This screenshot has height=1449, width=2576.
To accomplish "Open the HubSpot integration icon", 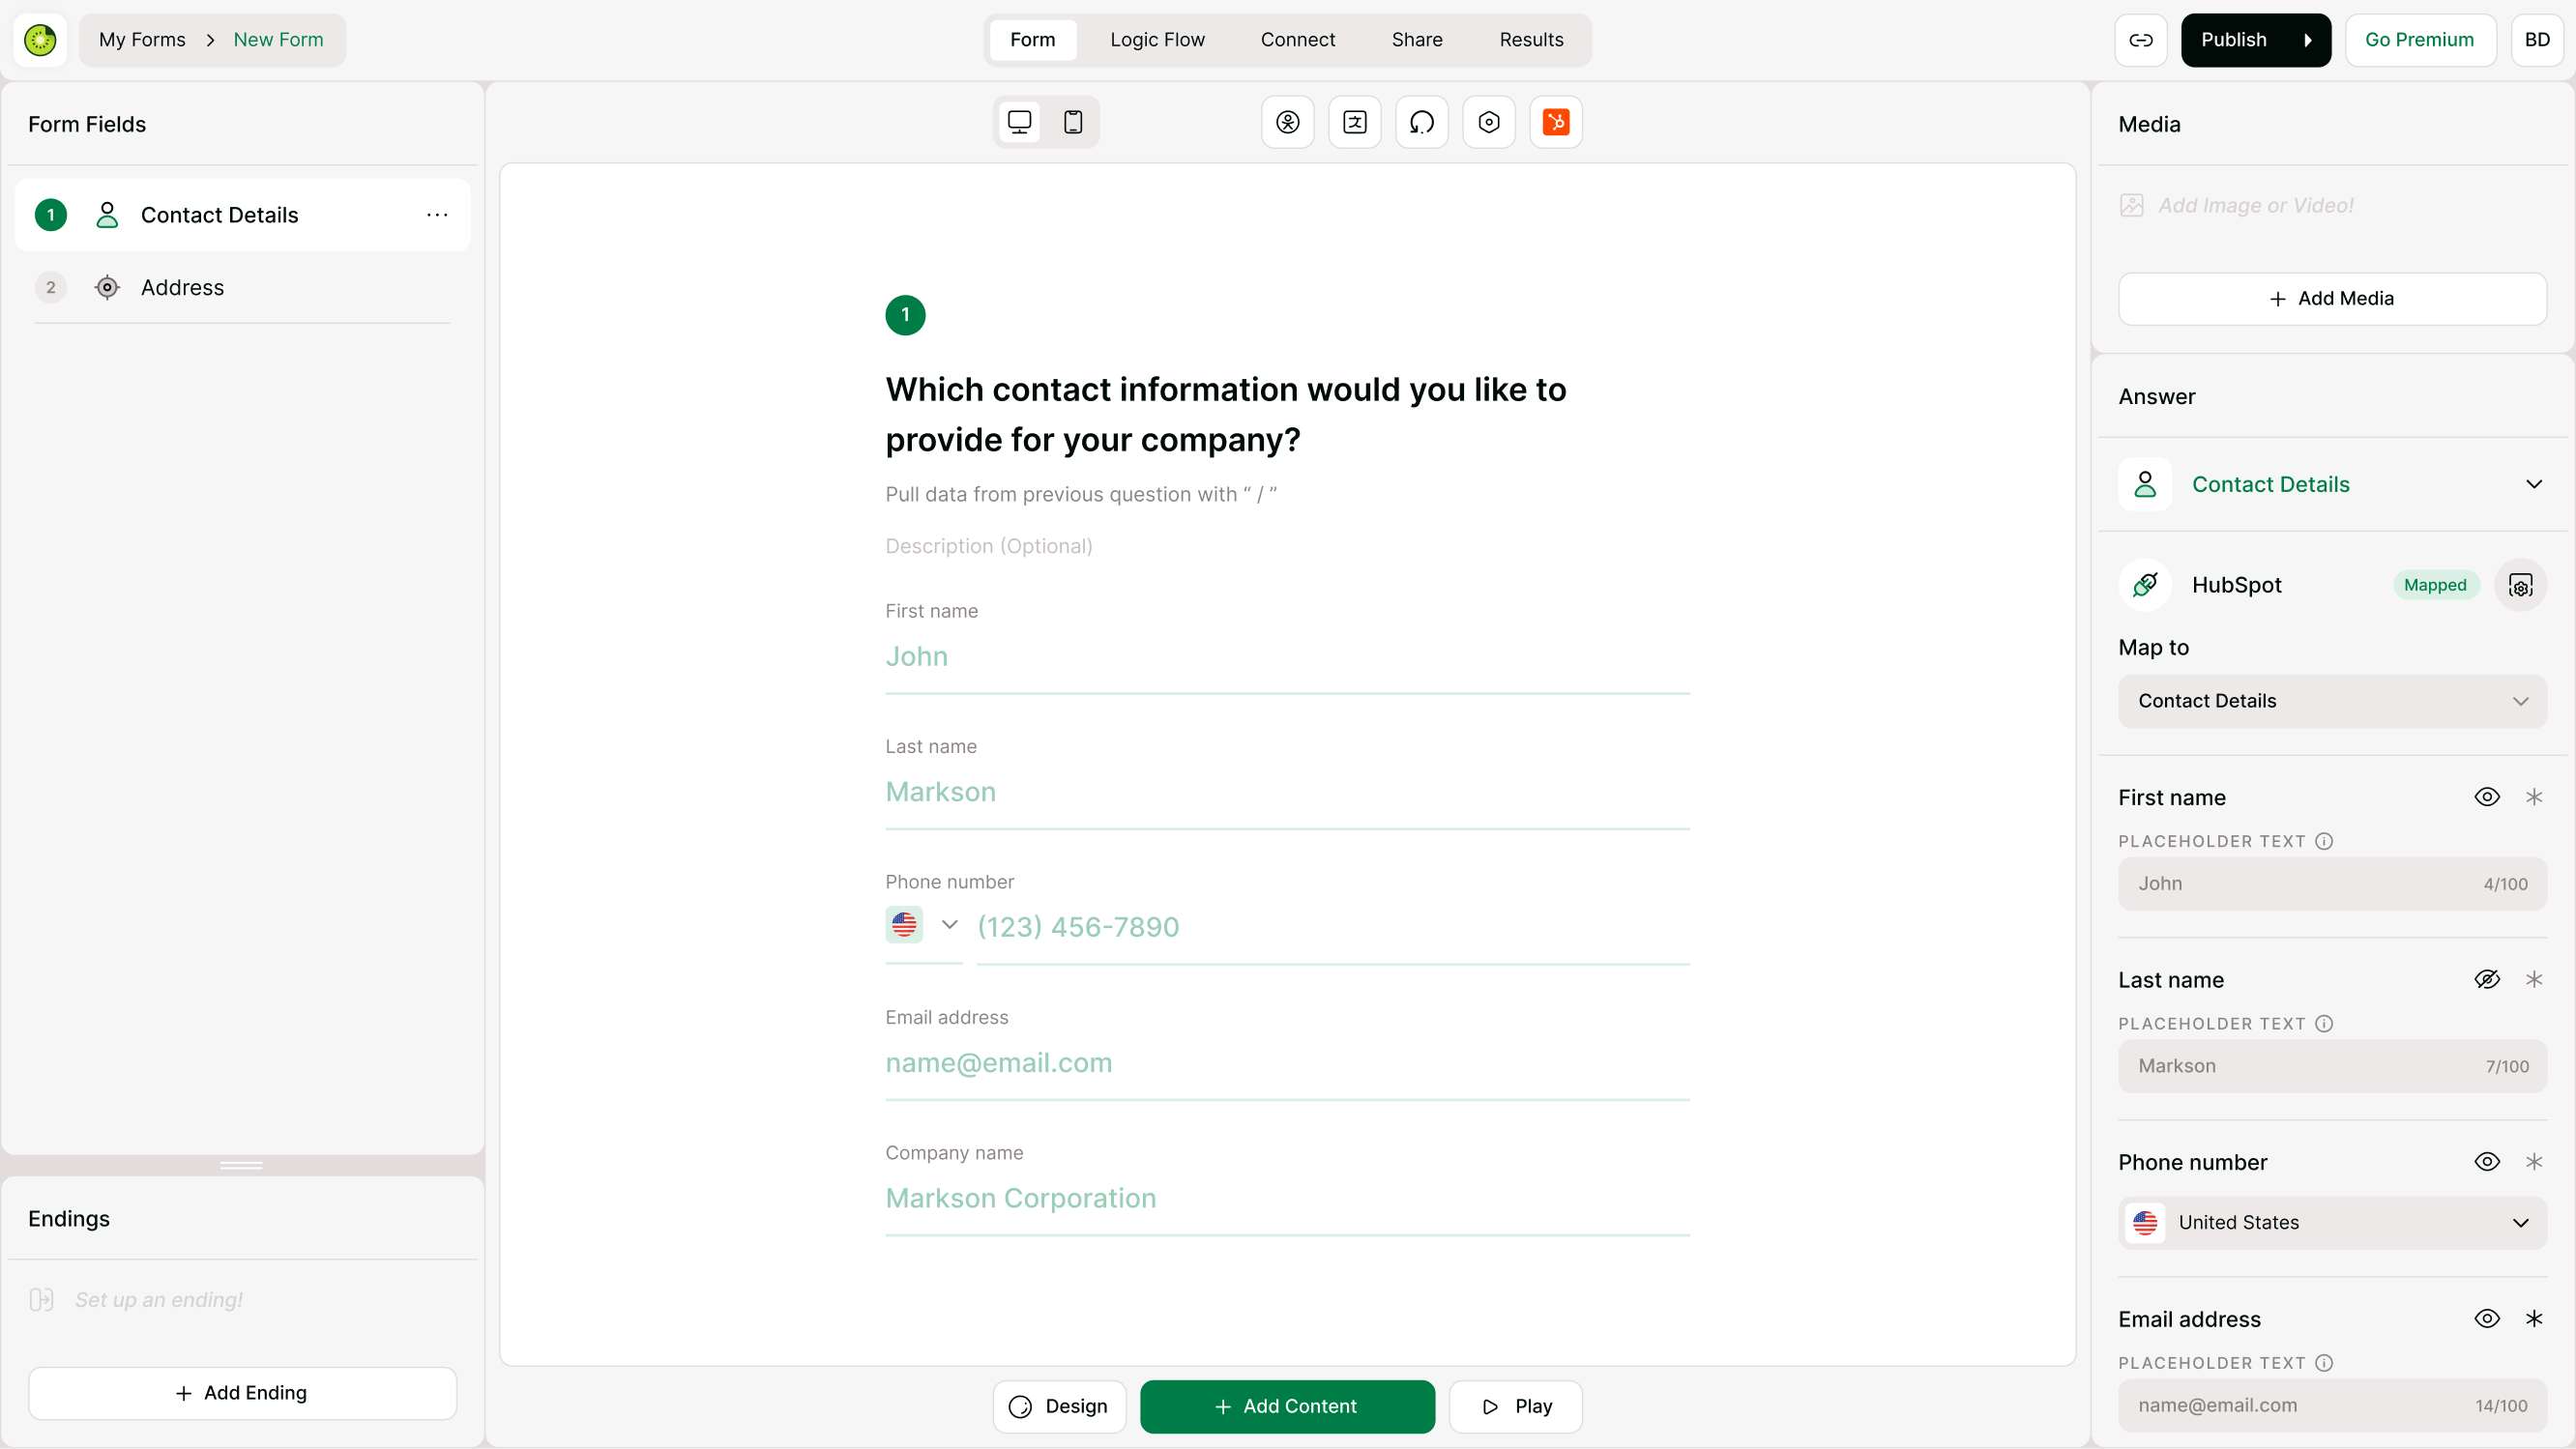I will coord(1556,122).
